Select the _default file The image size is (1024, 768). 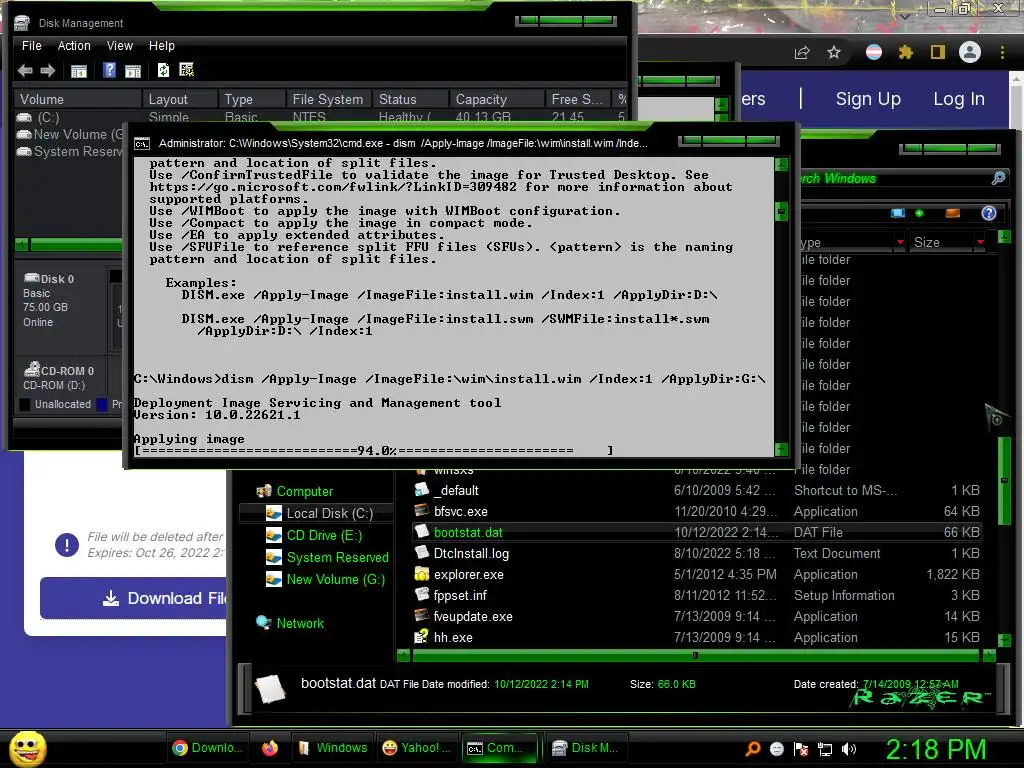[696, 490]
